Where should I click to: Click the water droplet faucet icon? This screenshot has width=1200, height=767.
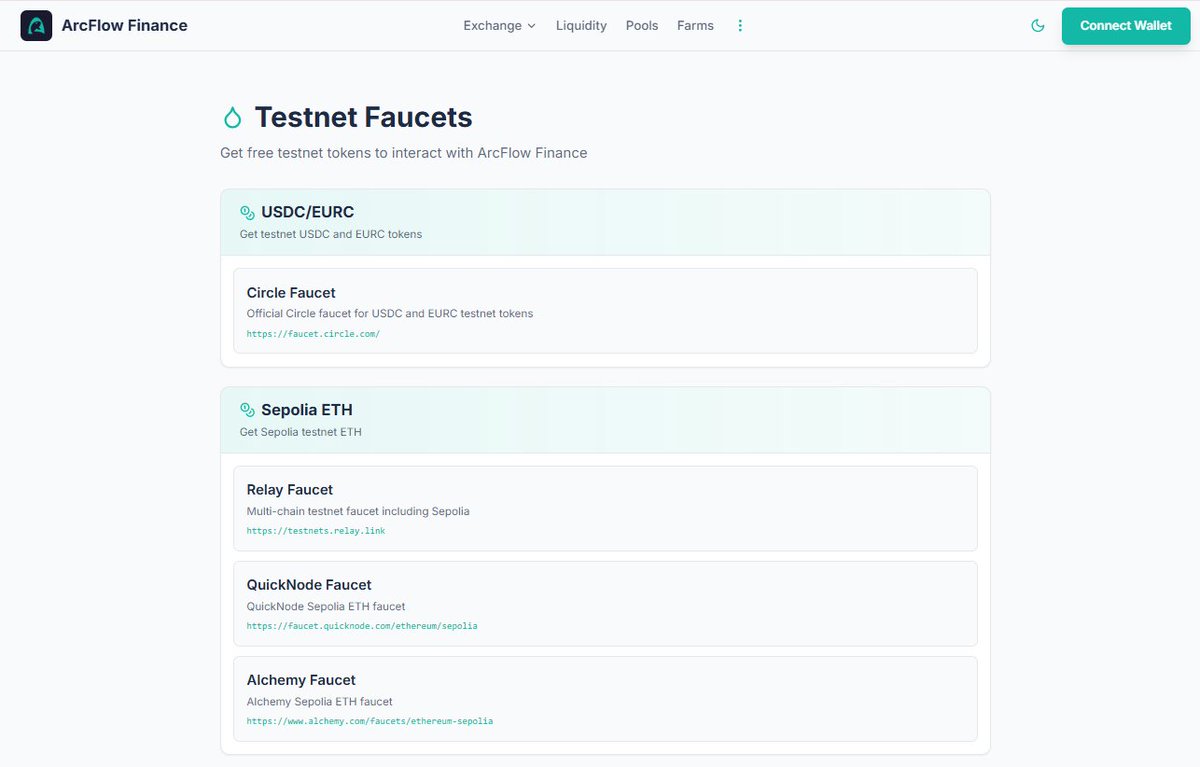coord(231,116)
